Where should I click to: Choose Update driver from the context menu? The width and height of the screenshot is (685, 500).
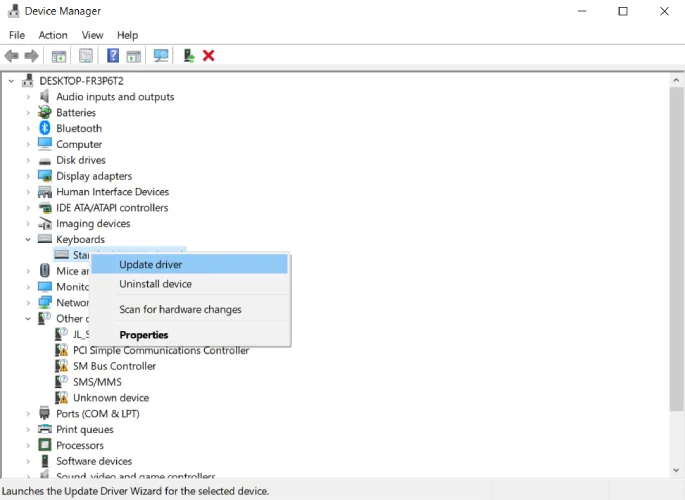click(x=150, y=265)
